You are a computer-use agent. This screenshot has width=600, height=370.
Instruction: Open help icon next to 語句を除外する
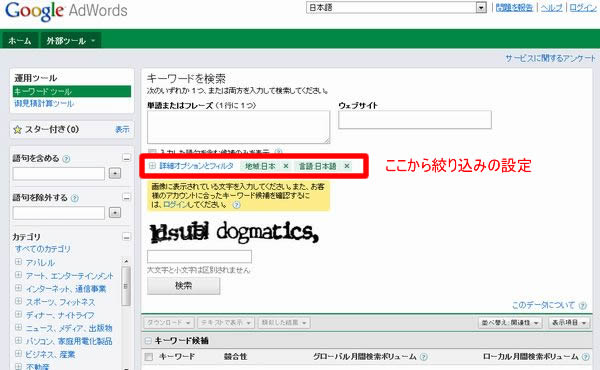75,198
